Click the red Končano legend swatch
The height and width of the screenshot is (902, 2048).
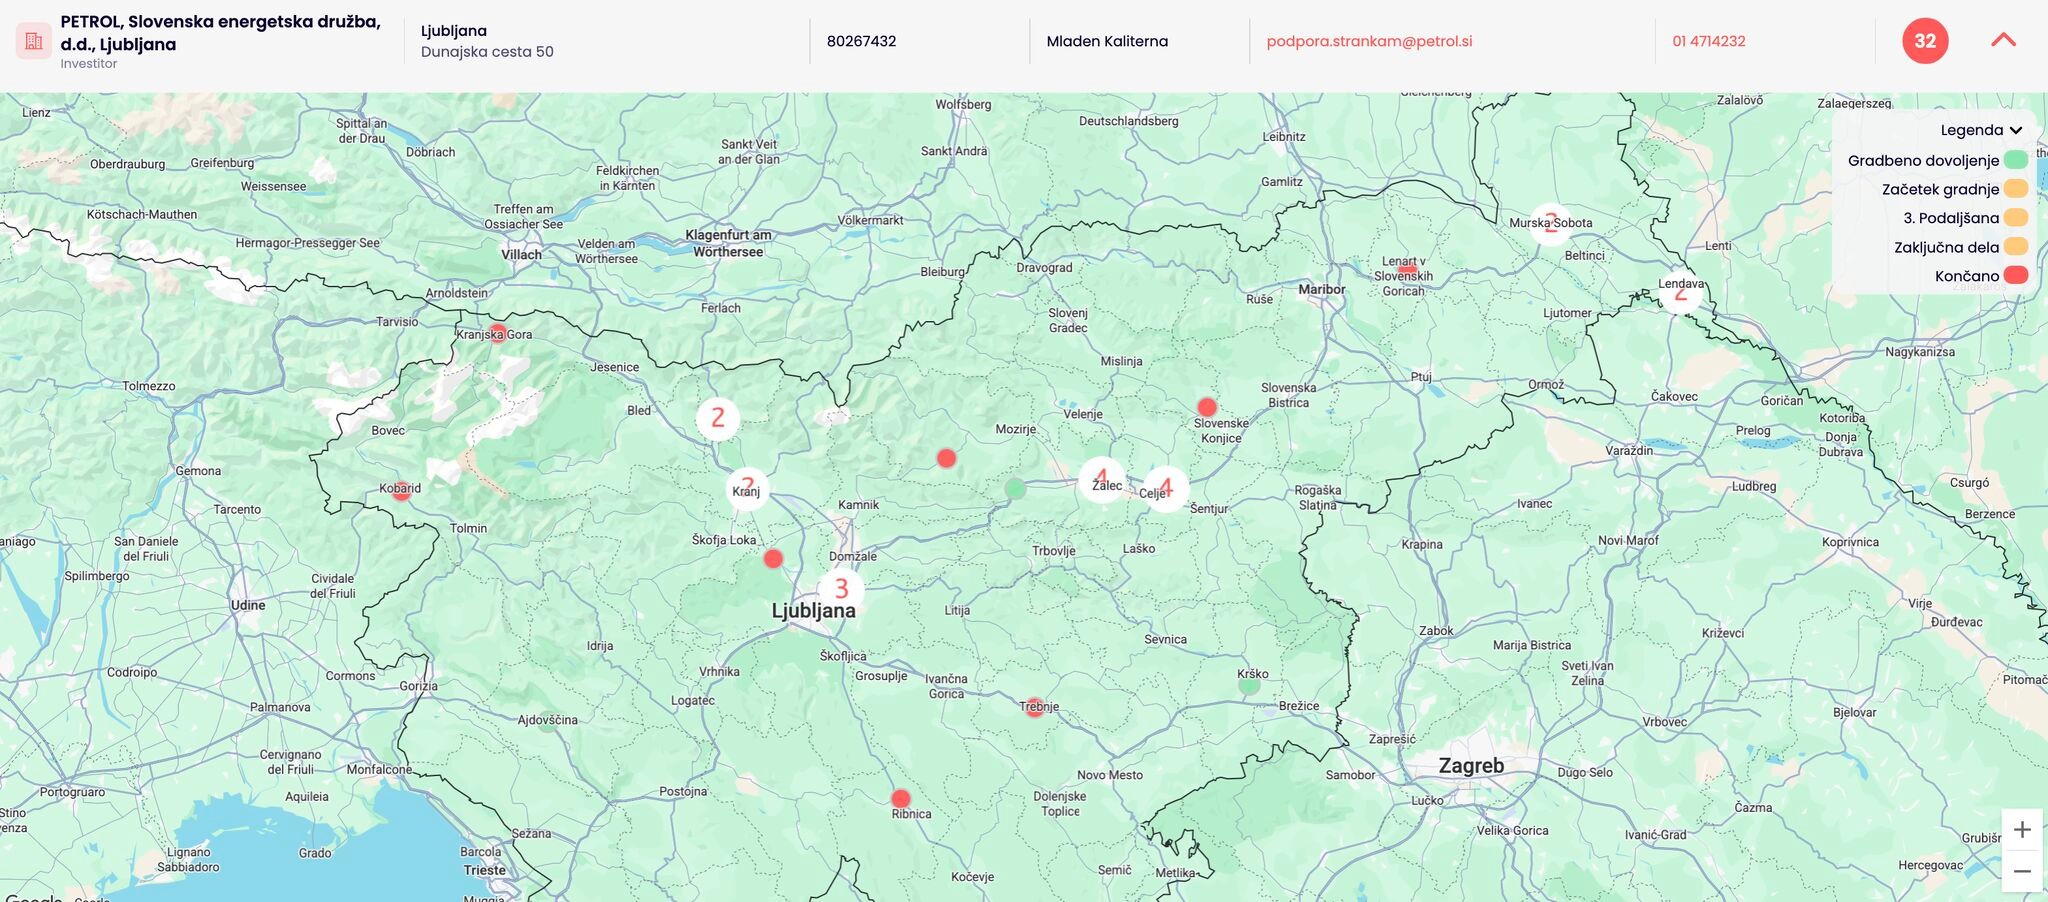coord(2016,275)
